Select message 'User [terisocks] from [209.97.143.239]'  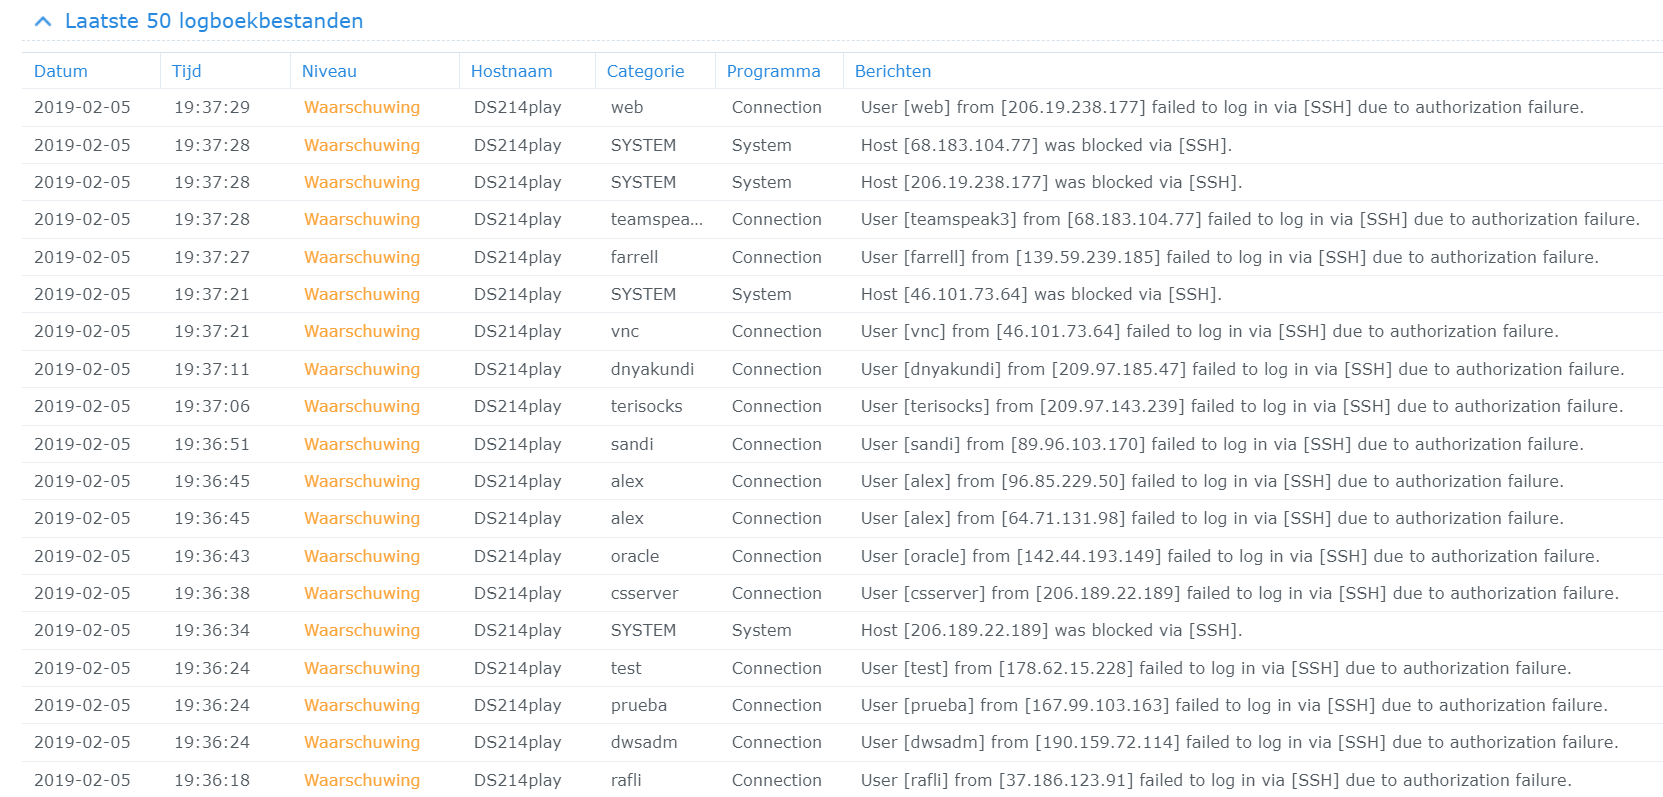click(1242, 406)
